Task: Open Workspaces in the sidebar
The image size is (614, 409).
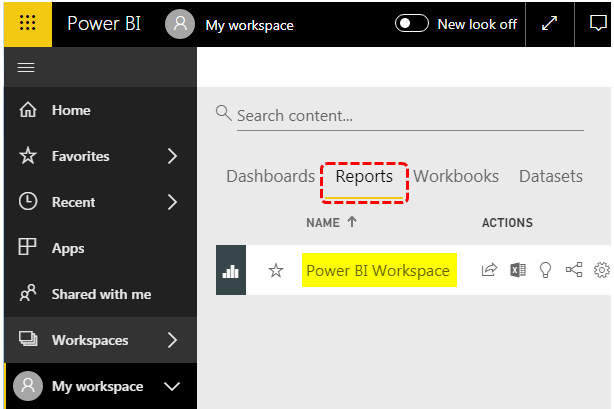Action: coord(100,340)
